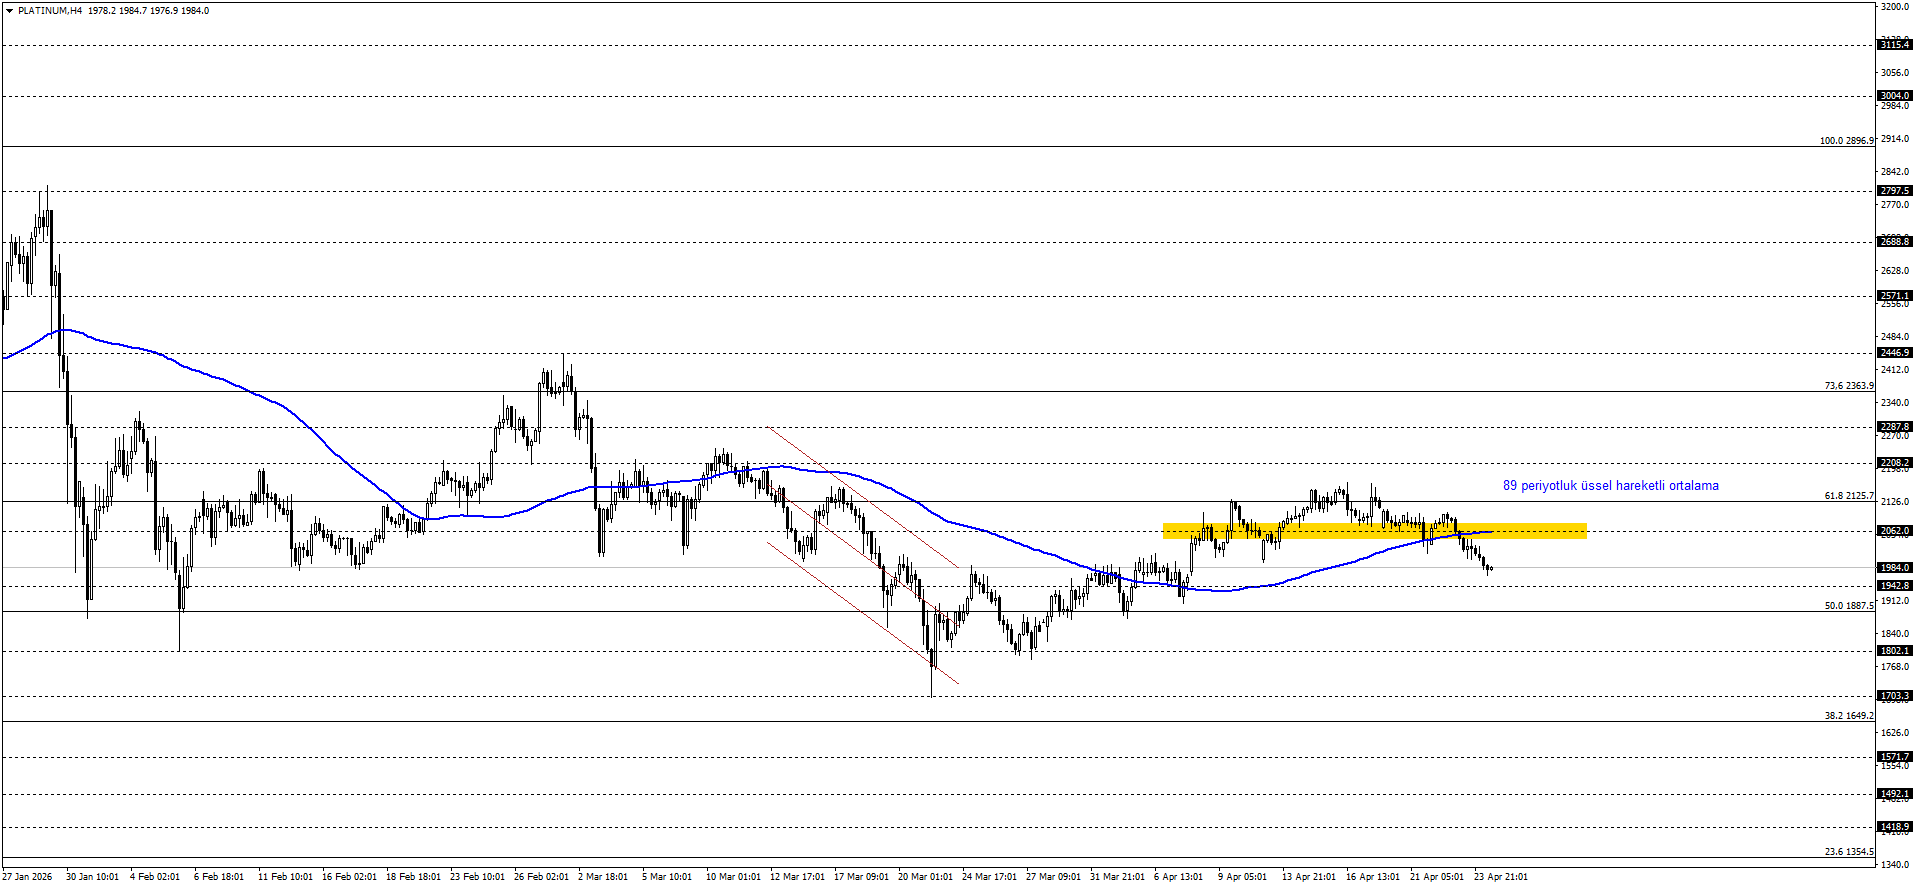1916x888 pixels.
Task: Click the 13 Apr 21:01 time label
Action: (1309, 877)
